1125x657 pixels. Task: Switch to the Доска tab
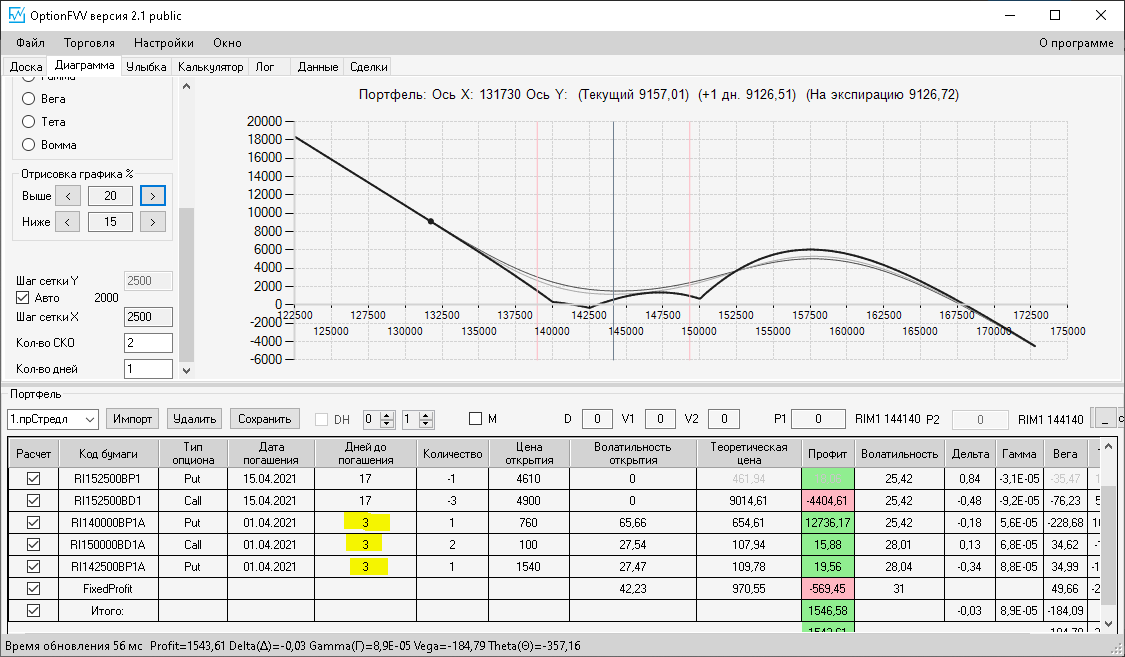[26, 67]
